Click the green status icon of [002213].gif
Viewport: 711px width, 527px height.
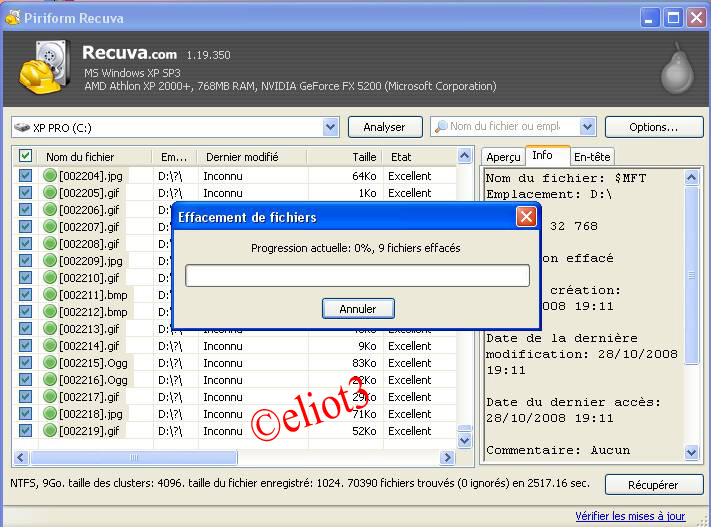(49, 329)
